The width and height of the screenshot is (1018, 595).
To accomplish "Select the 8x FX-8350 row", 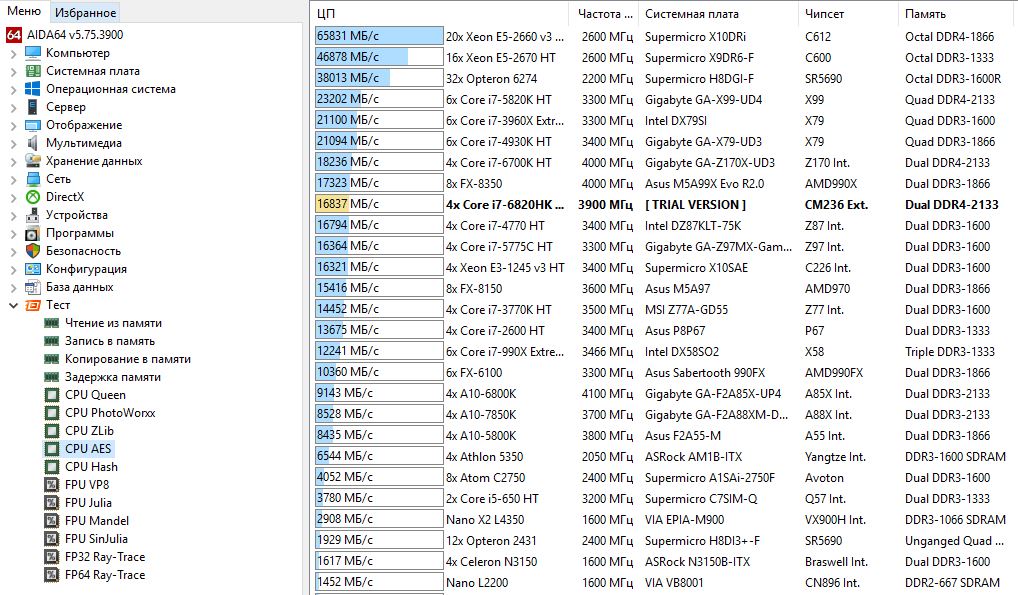I will 665,183.
